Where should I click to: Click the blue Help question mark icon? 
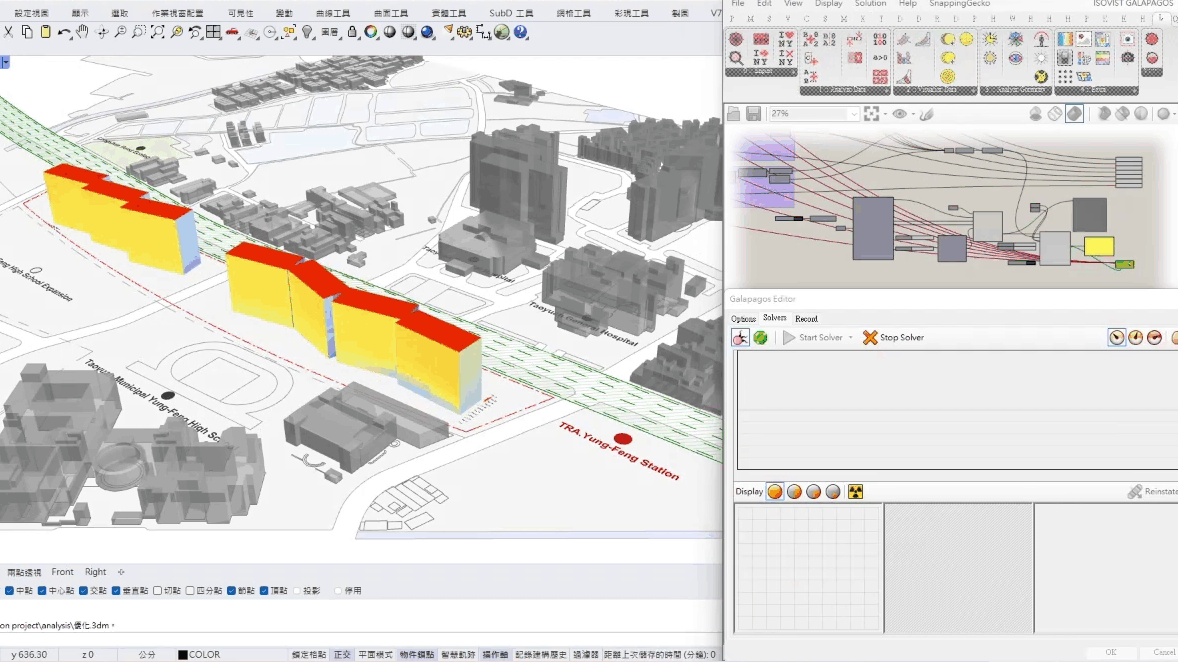click(520, 32)
